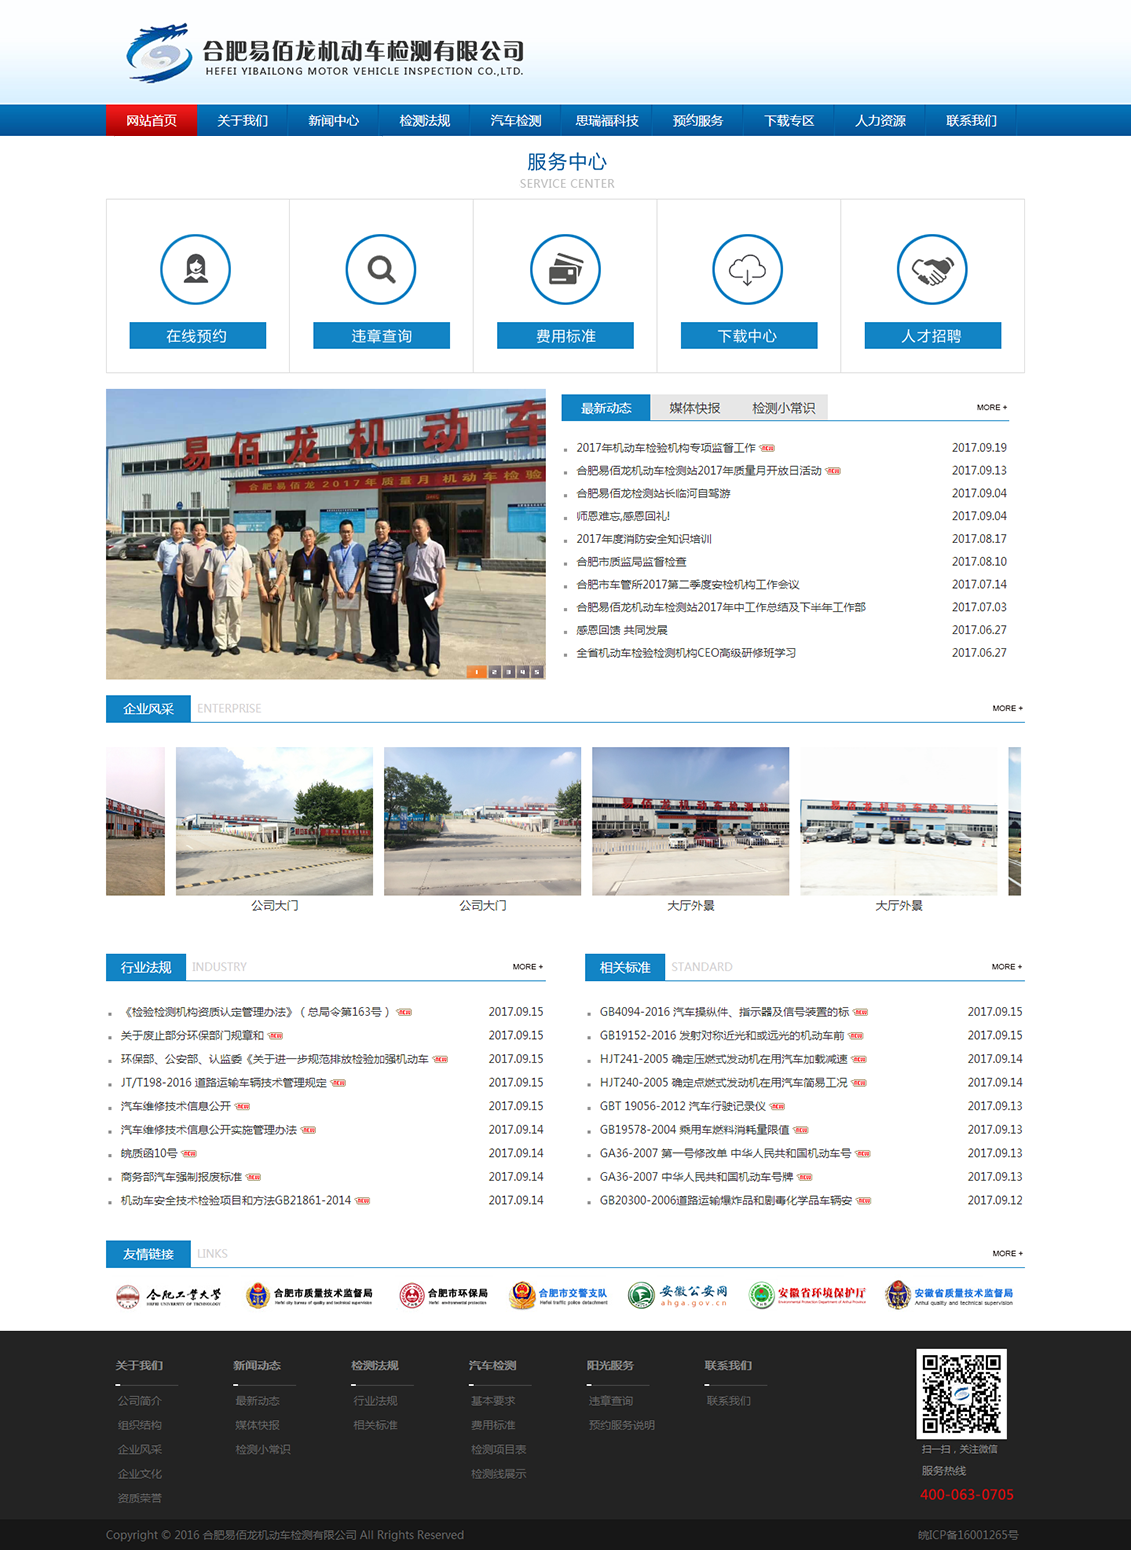Expand MORE in the 行业法规 section
The height and width of the screenshot is (1550, 1131).
[x=527, y=967]
